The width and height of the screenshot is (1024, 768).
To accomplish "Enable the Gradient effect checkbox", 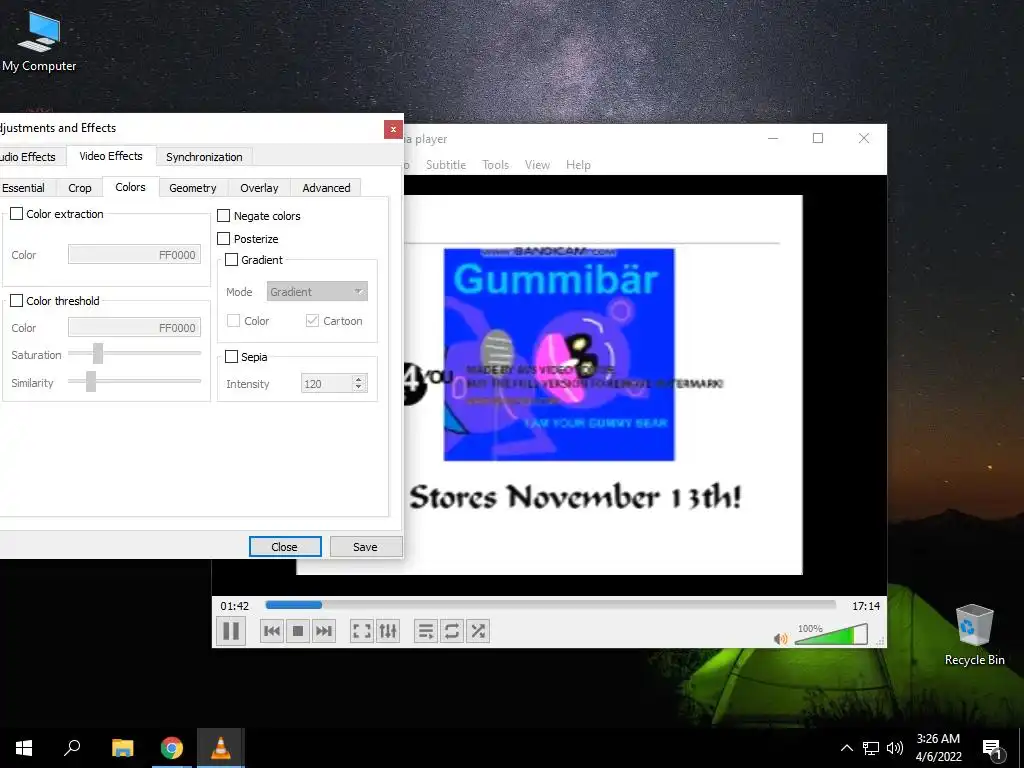I will pyautogui.click(x=232, y=259).
